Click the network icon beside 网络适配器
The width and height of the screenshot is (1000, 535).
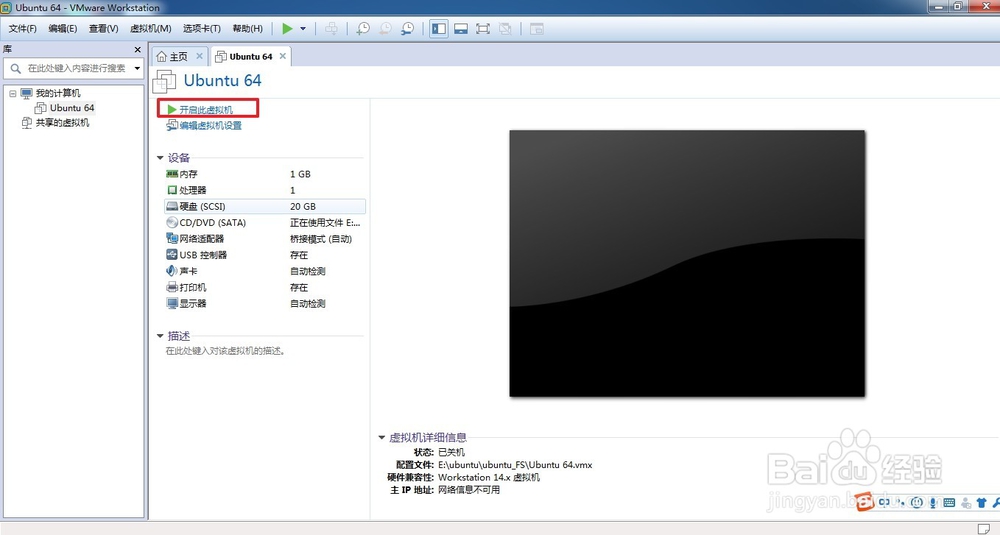[x=172, y=238]
